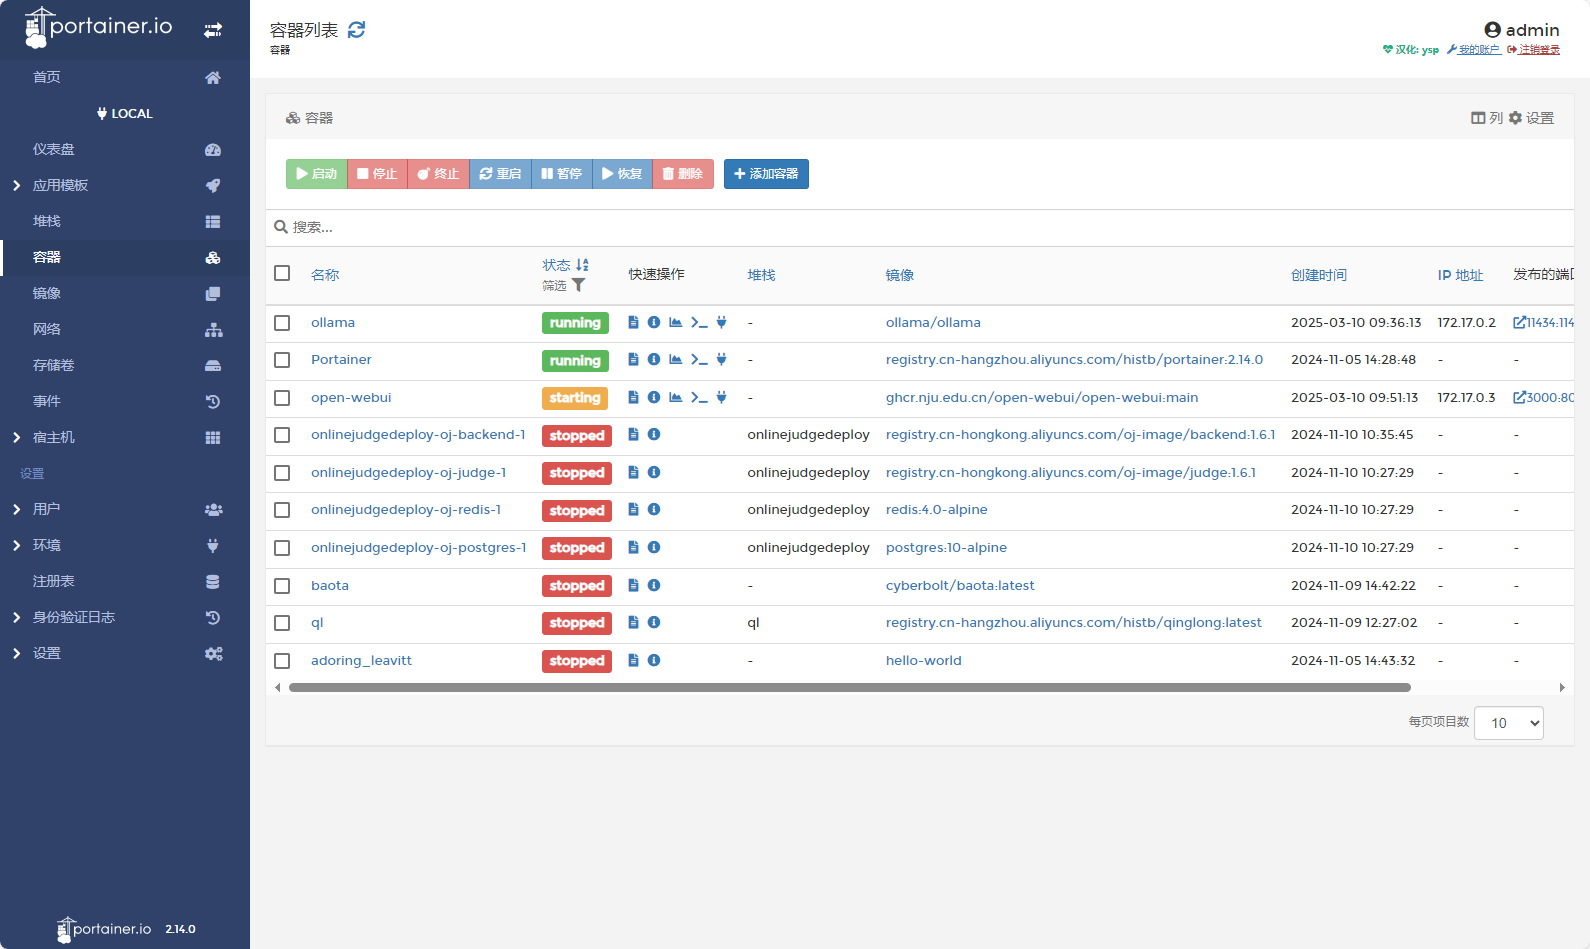Open logs icon for baota container

click(x=633, y=585)
